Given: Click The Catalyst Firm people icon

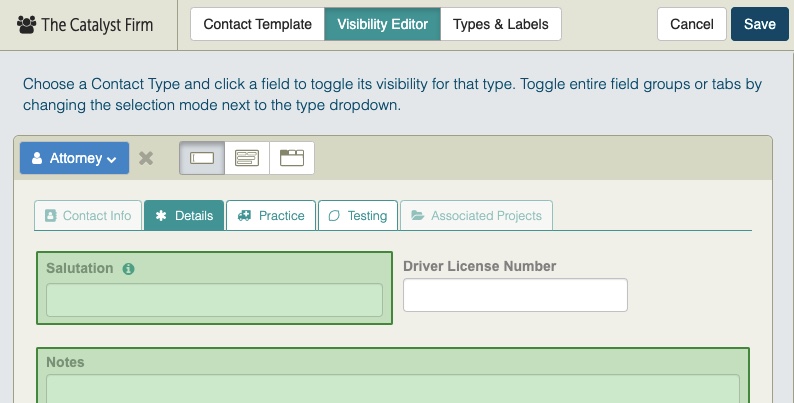Looking at the screenshot, I should (x=26, y=24).
